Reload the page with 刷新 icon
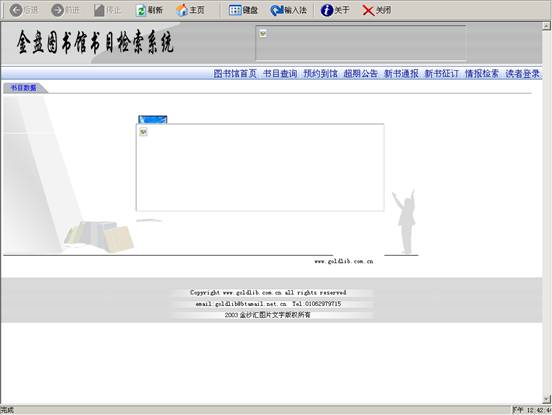Screen dimensions: 552x415 pos(141,11)
